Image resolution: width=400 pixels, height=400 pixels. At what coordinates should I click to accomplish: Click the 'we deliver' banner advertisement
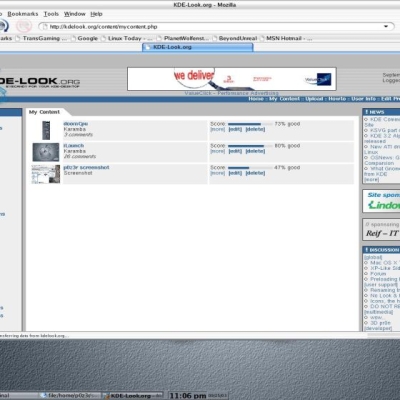(x=232, y=79)
